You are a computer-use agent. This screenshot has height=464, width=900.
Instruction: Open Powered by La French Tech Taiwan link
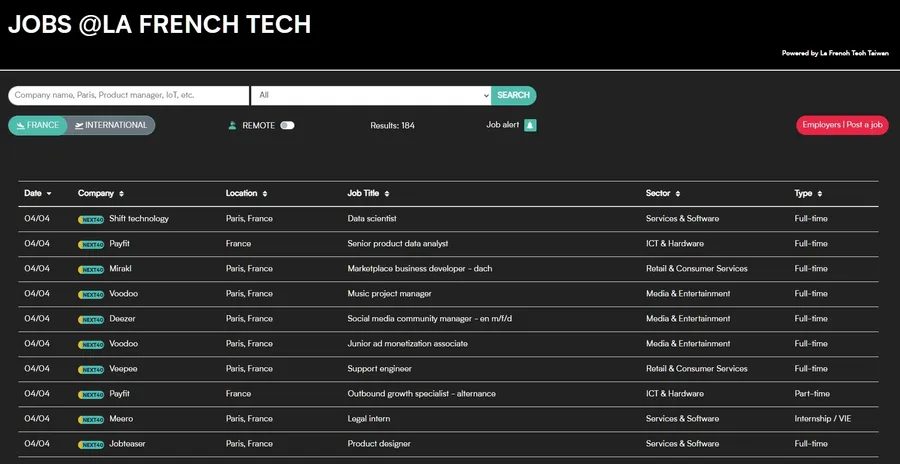tap(835, 53)
